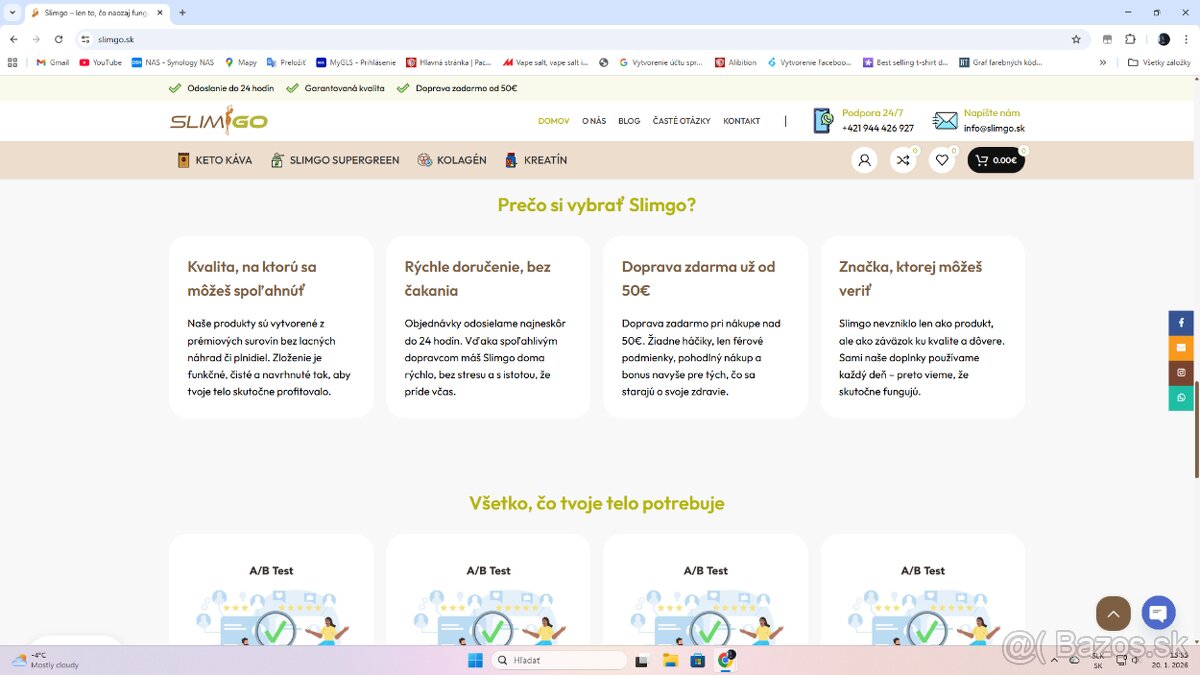The image size is (1200, 675).
Task: Open Instagram side button
Action: tap(1181, 373)
